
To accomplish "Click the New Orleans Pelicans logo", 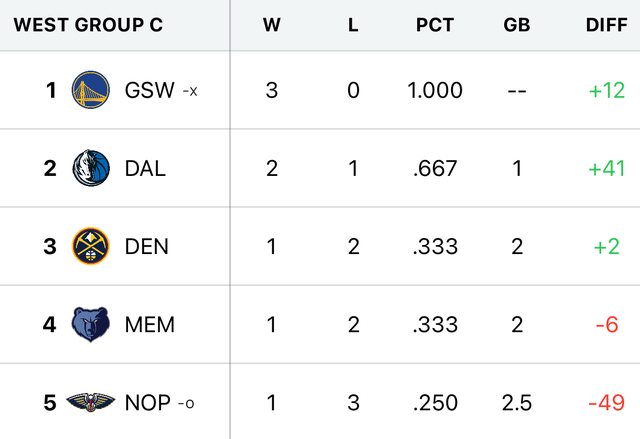I will pyautogui.click(x=90, y=403).
